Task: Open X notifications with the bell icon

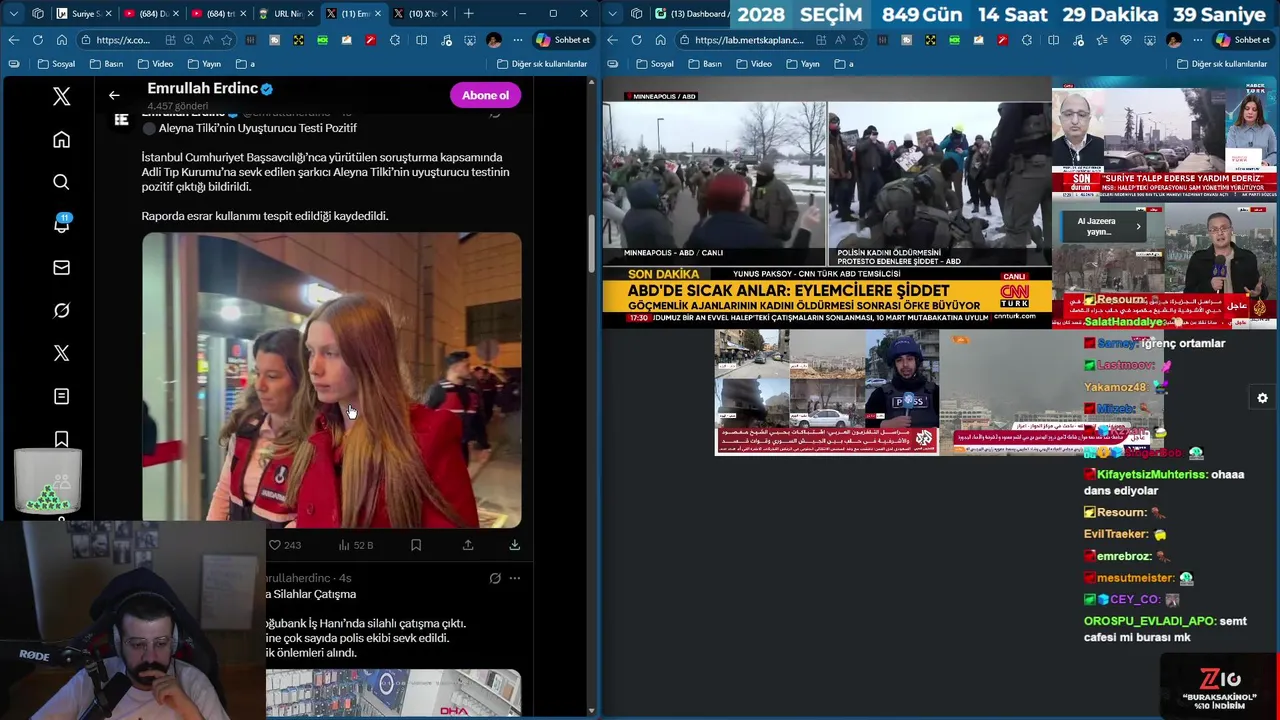Action: [61, 224]
